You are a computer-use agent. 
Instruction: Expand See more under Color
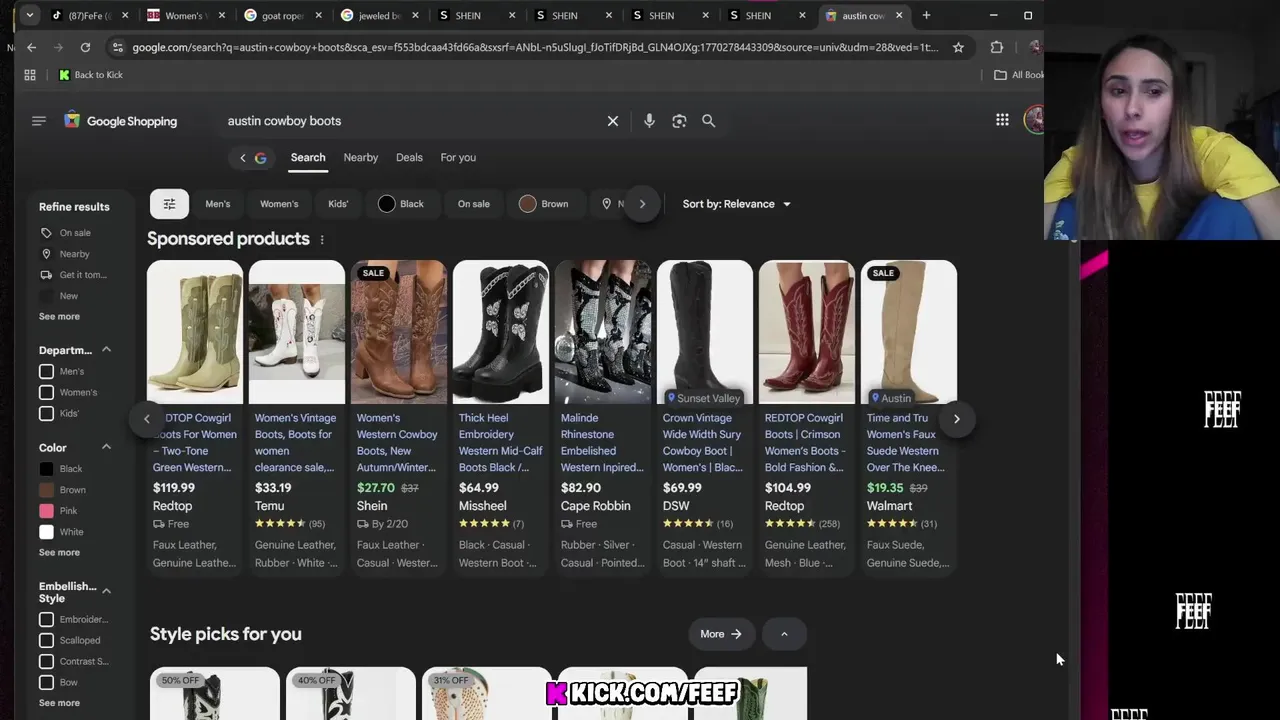click(59, 553)
